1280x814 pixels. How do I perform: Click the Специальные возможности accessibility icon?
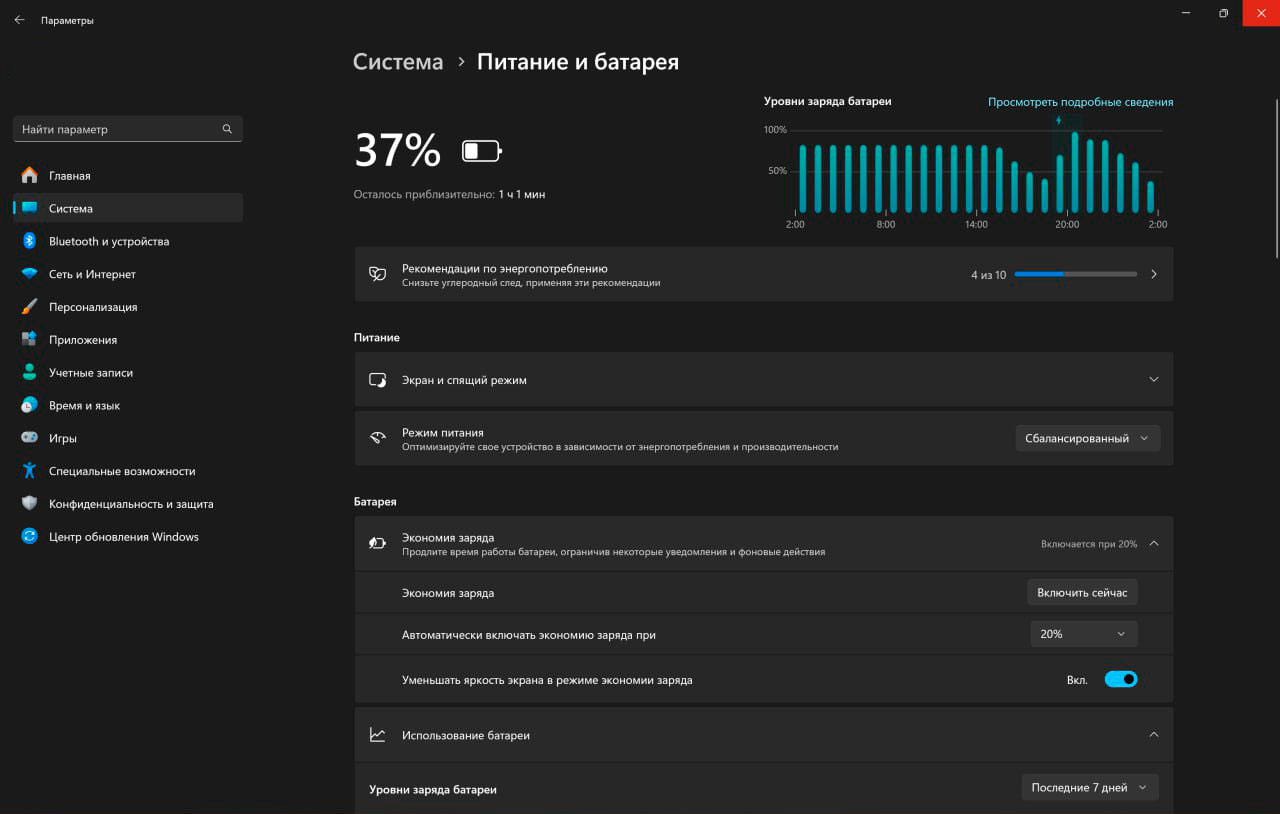pos(30,470)
